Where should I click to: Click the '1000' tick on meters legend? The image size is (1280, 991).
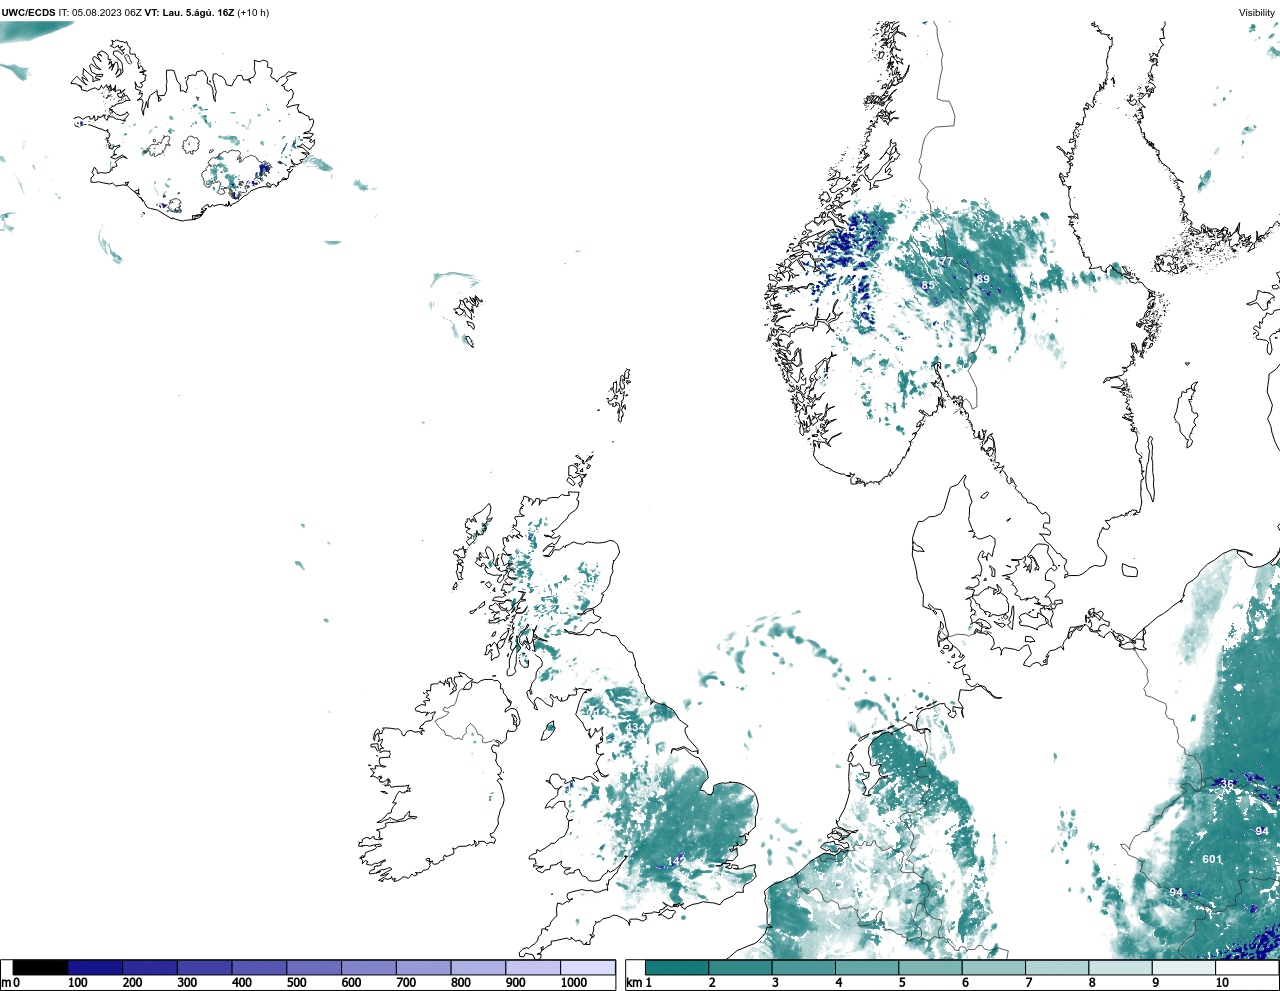coord(574,983)
